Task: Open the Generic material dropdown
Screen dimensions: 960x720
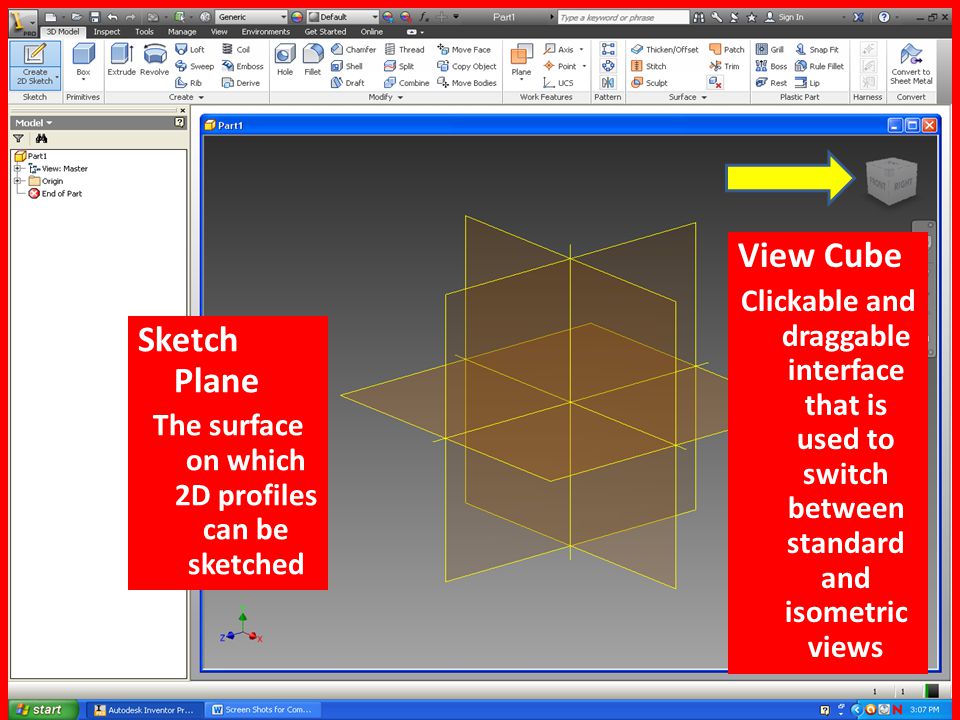Action: [252, 17]
